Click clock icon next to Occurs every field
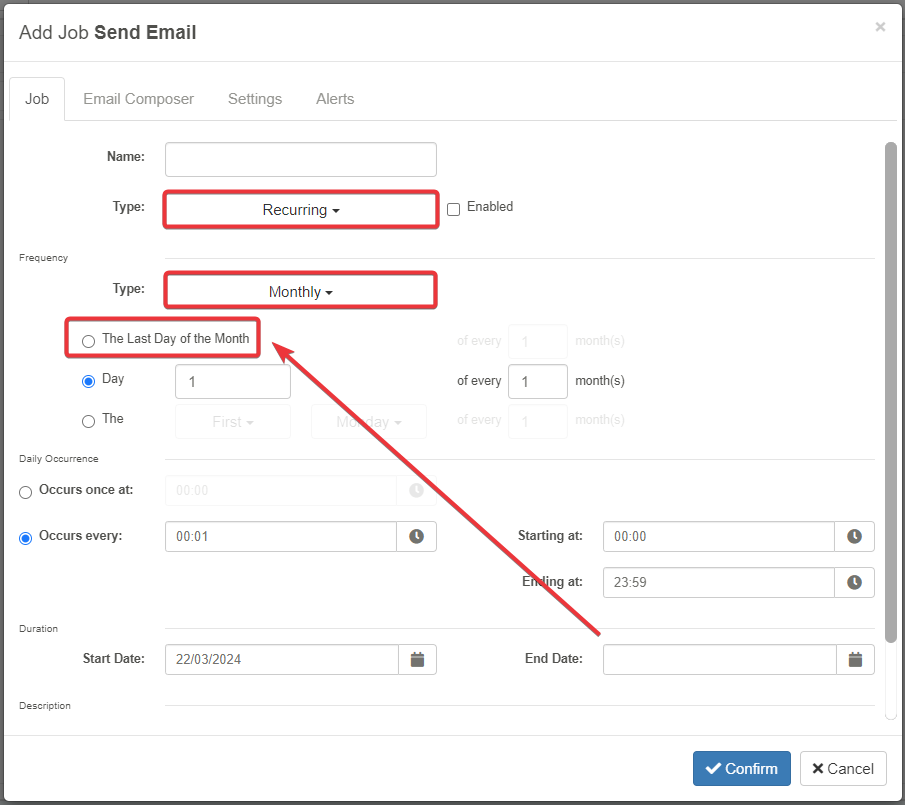Screen dimensions: 905x805 [x=416, y=537]
